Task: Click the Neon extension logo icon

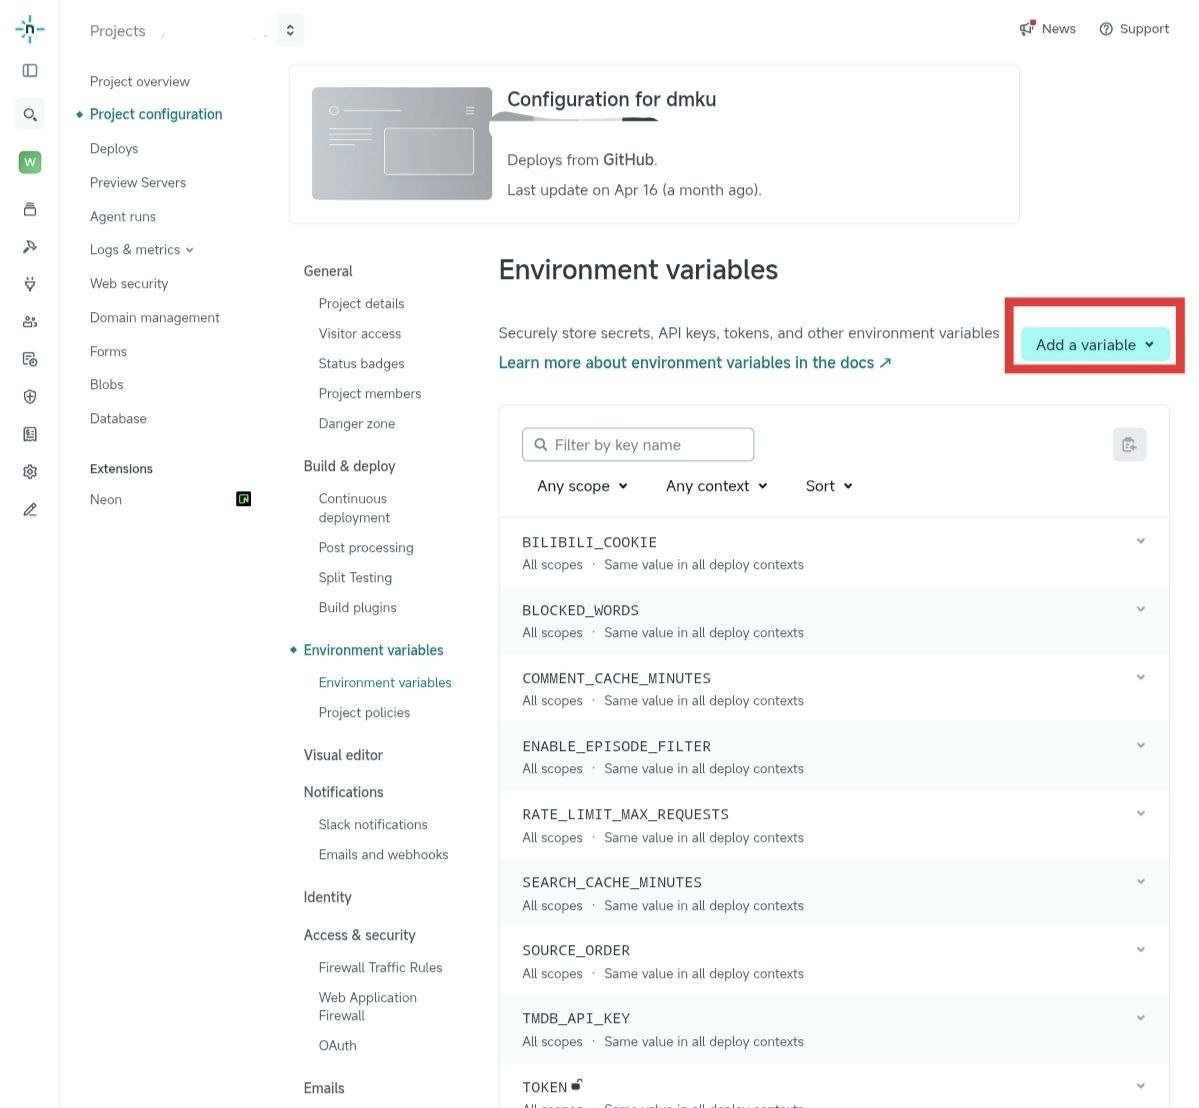Action: point(243,499)
